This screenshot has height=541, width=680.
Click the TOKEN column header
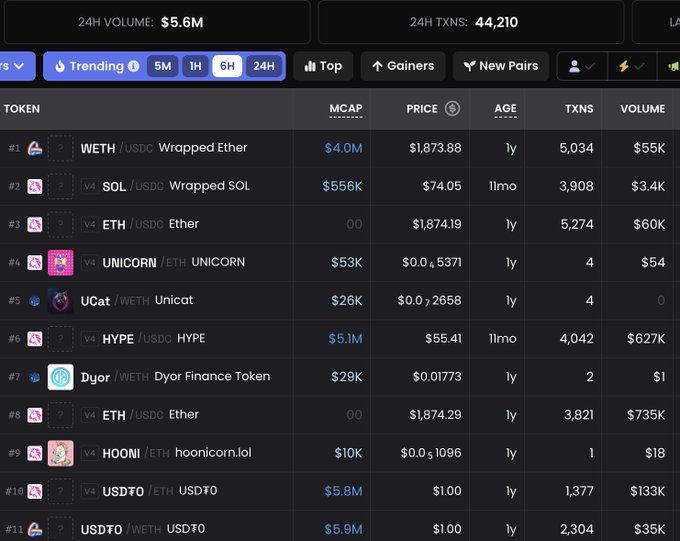tap(22, 109)
